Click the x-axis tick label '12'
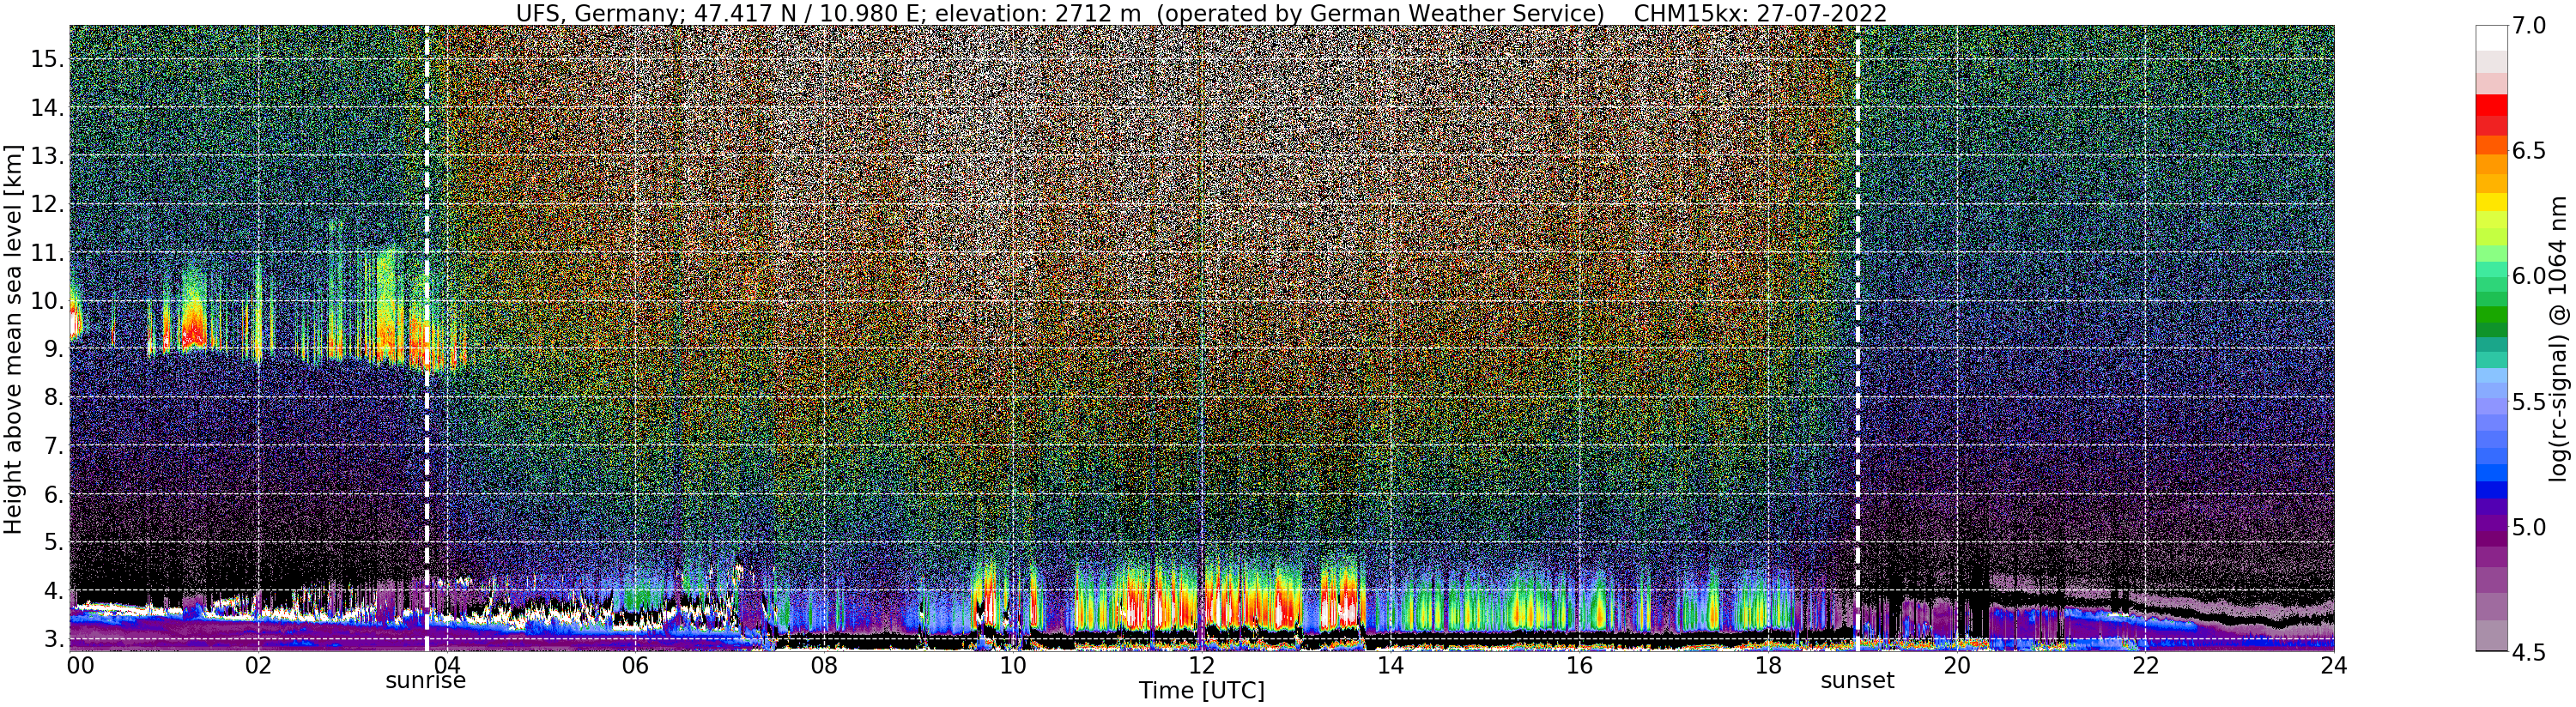Image resolution: width=2576 pixels, height=707 pixels. coord(1201,666)
